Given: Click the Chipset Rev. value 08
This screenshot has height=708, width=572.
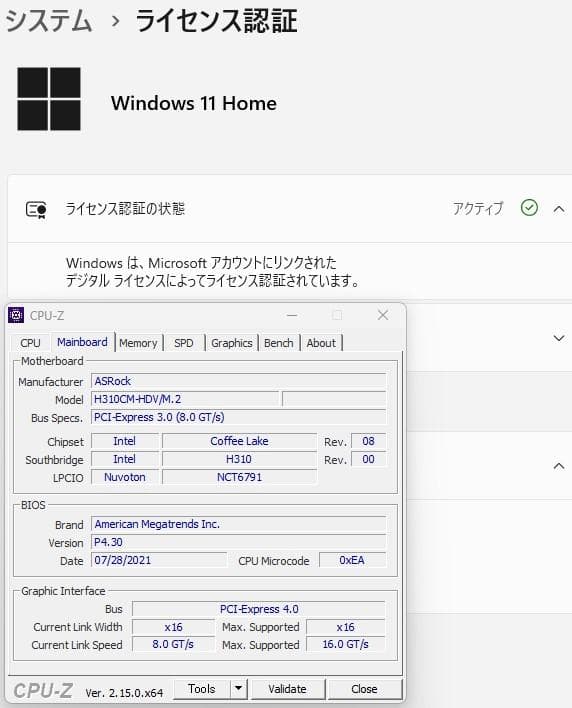Looking at the screenshot, I should coord(368,441).
